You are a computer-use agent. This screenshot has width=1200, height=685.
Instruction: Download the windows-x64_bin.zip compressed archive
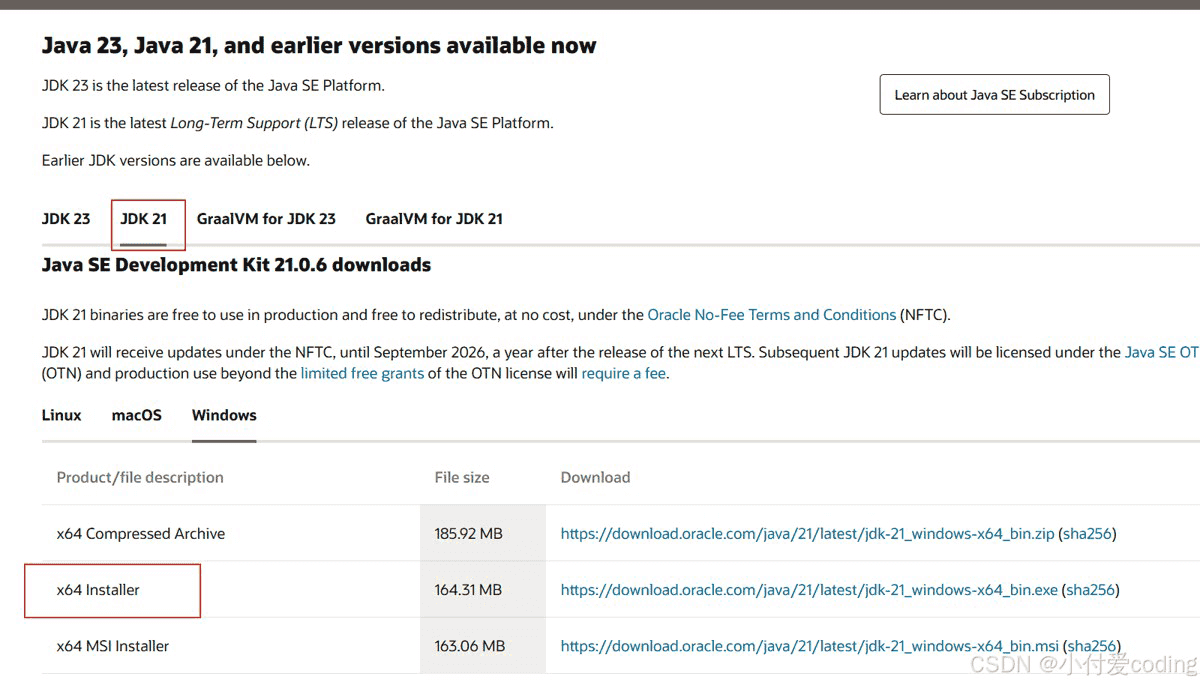pyautogui.click(x=807, y=534)
